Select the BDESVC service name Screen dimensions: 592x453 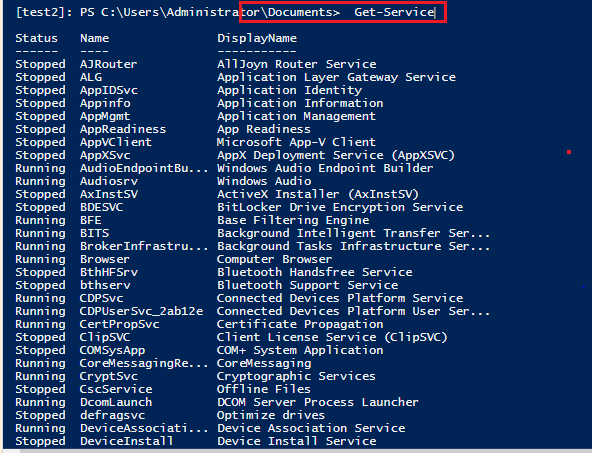pyautogui.click(x=102, y=207)
